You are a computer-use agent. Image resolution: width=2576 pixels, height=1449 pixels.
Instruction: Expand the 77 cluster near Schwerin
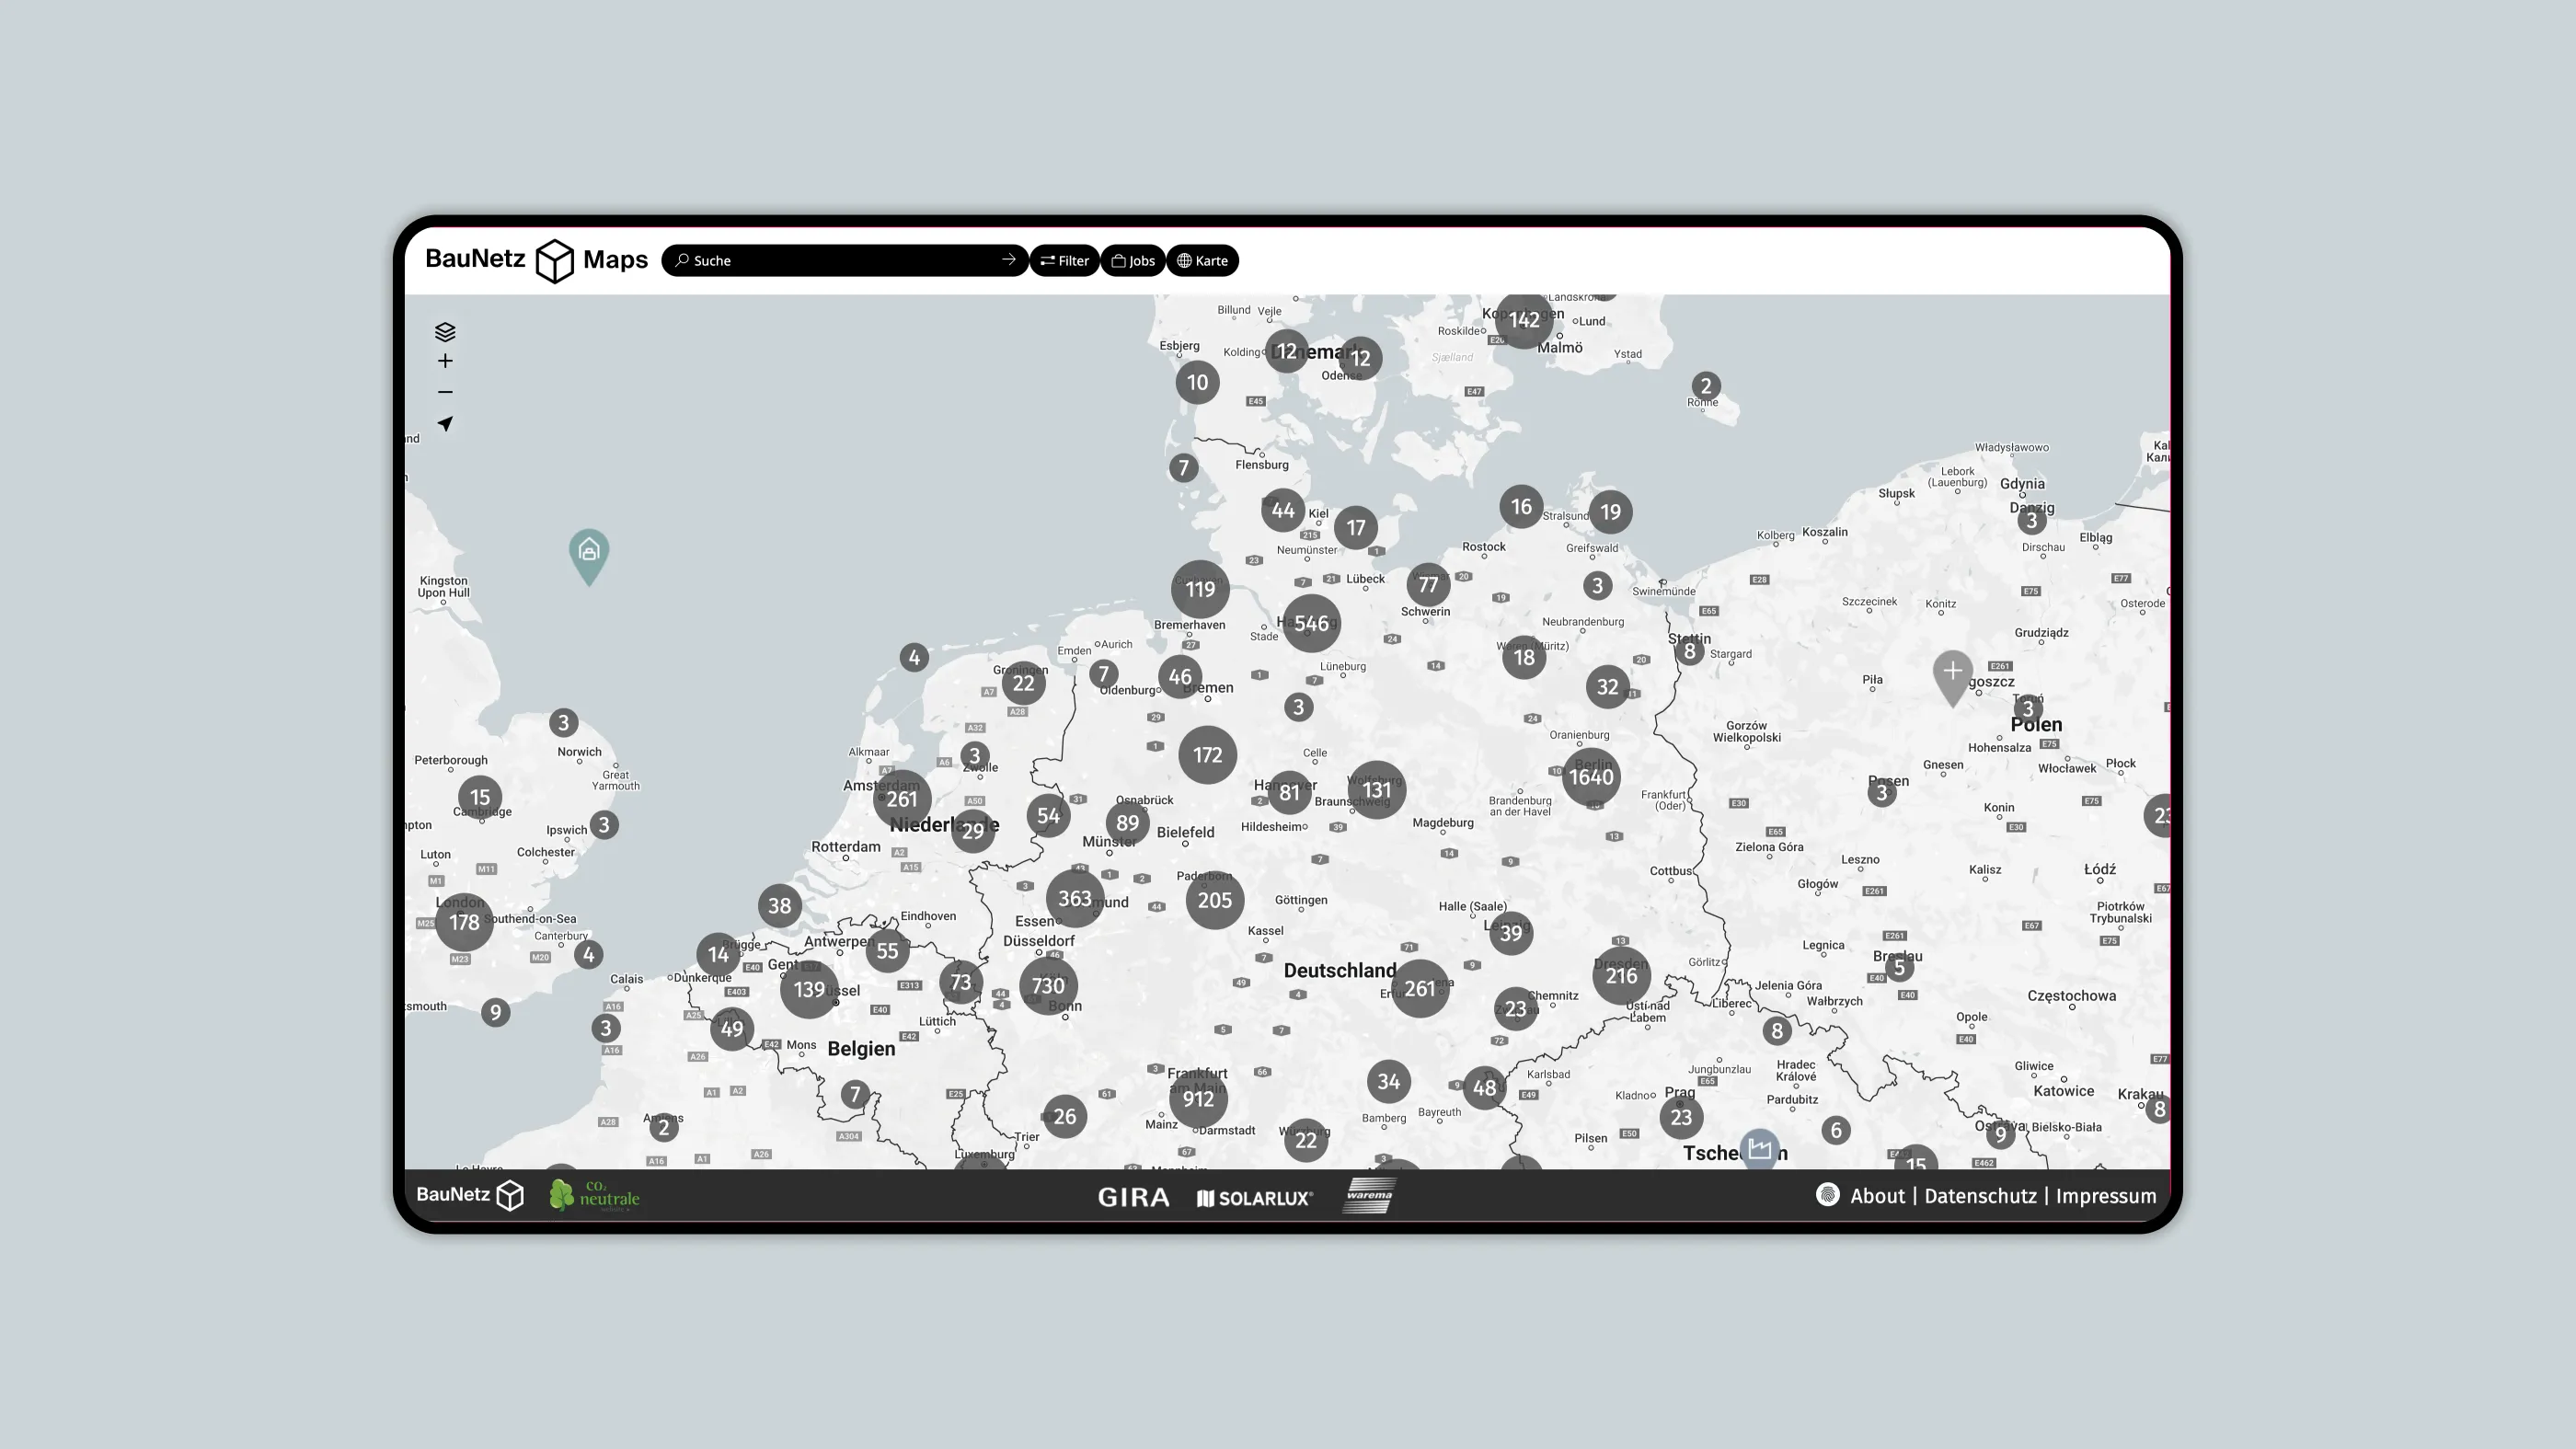pyautogui.click(x=1428, y=585)
